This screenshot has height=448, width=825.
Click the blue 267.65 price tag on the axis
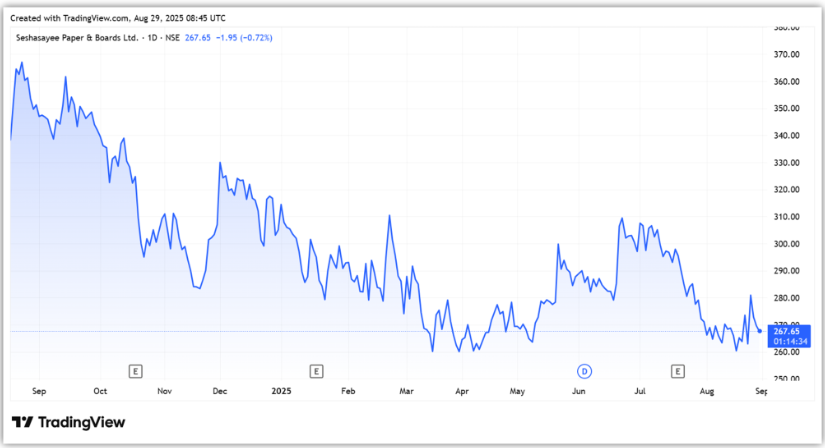click(x=792, y=330)
